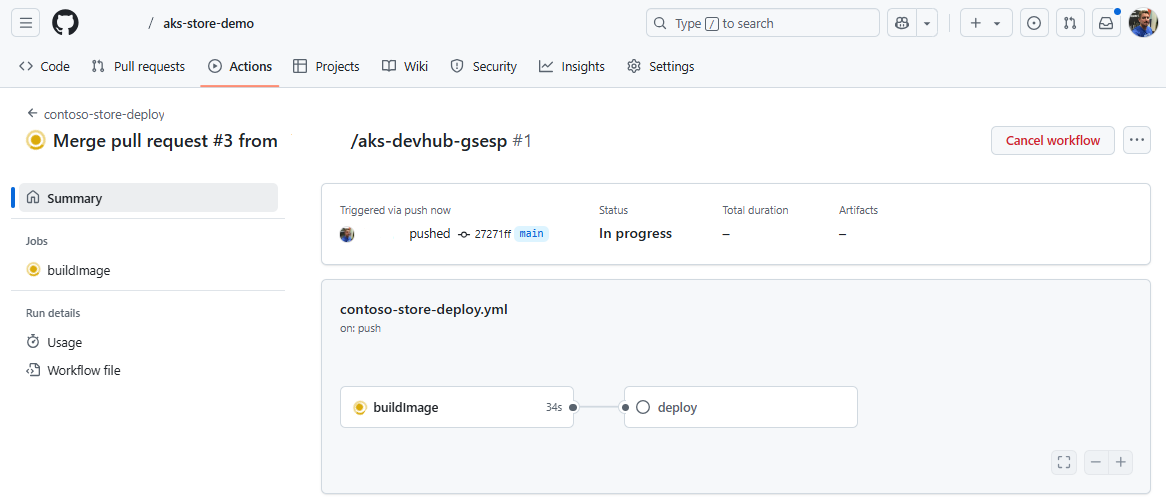The width and height of the screenshot is (1166, 501).
Task: Click the /aks-devhub-gsesp title text
Action: (x=429, y=141)
